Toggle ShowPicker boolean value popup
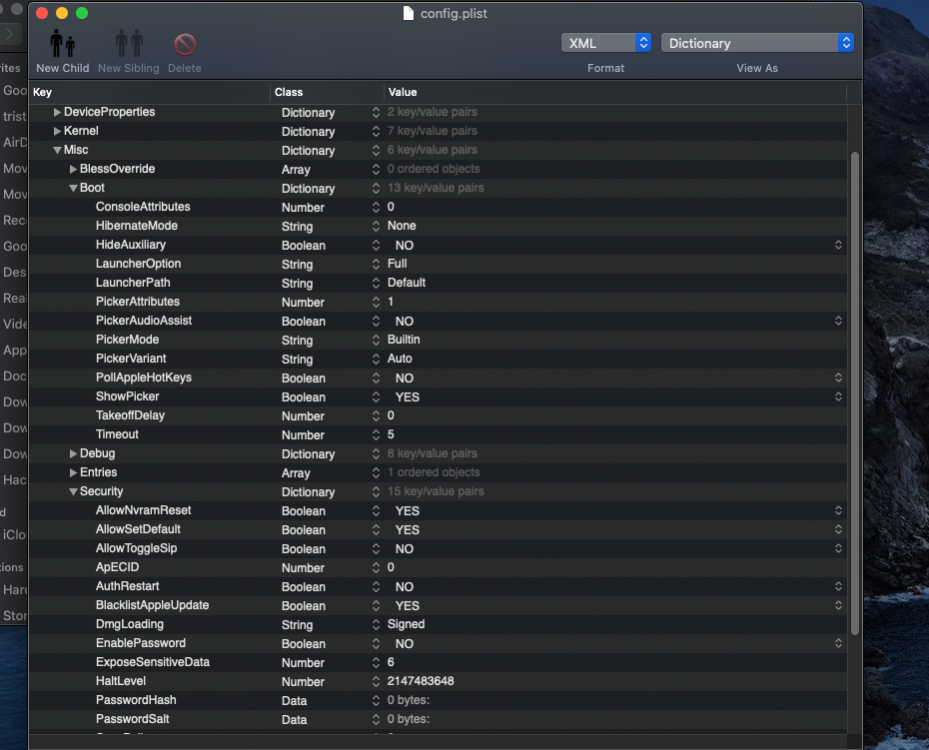929x750 pixels. coord(838,396)
